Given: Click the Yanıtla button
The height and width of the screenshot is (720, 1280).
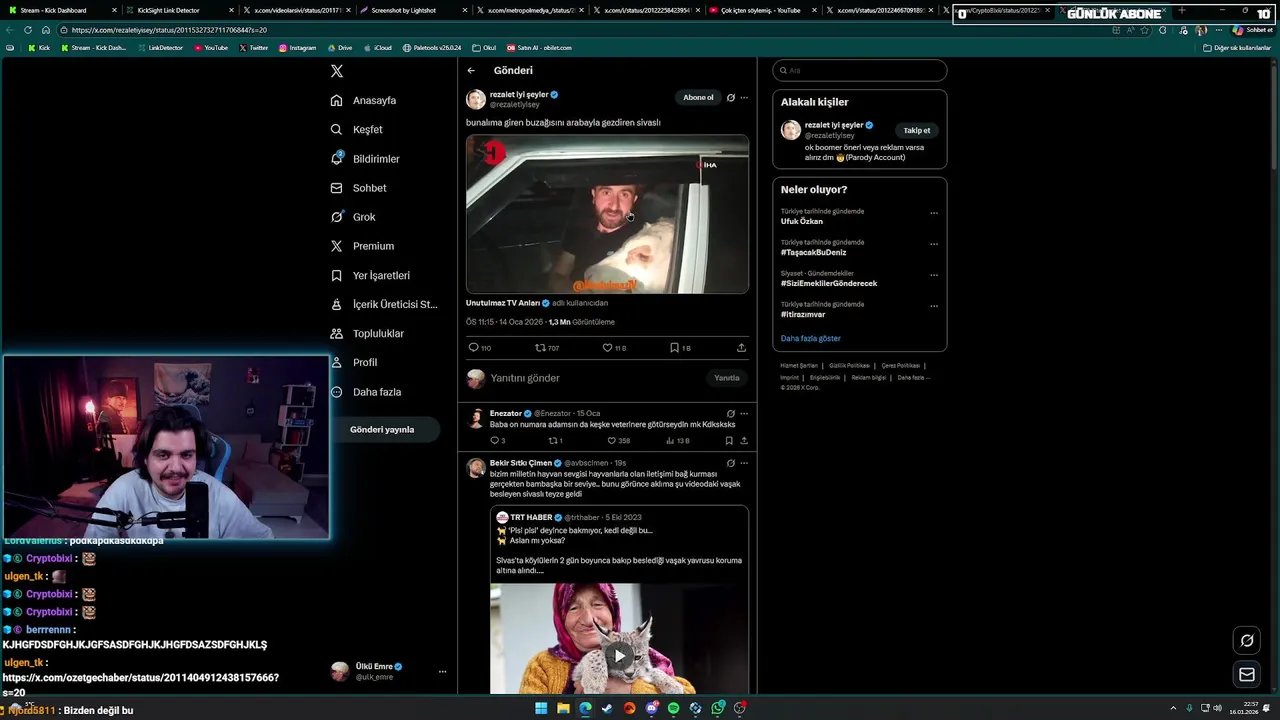Looking at the screenshot, I should 727,378.
